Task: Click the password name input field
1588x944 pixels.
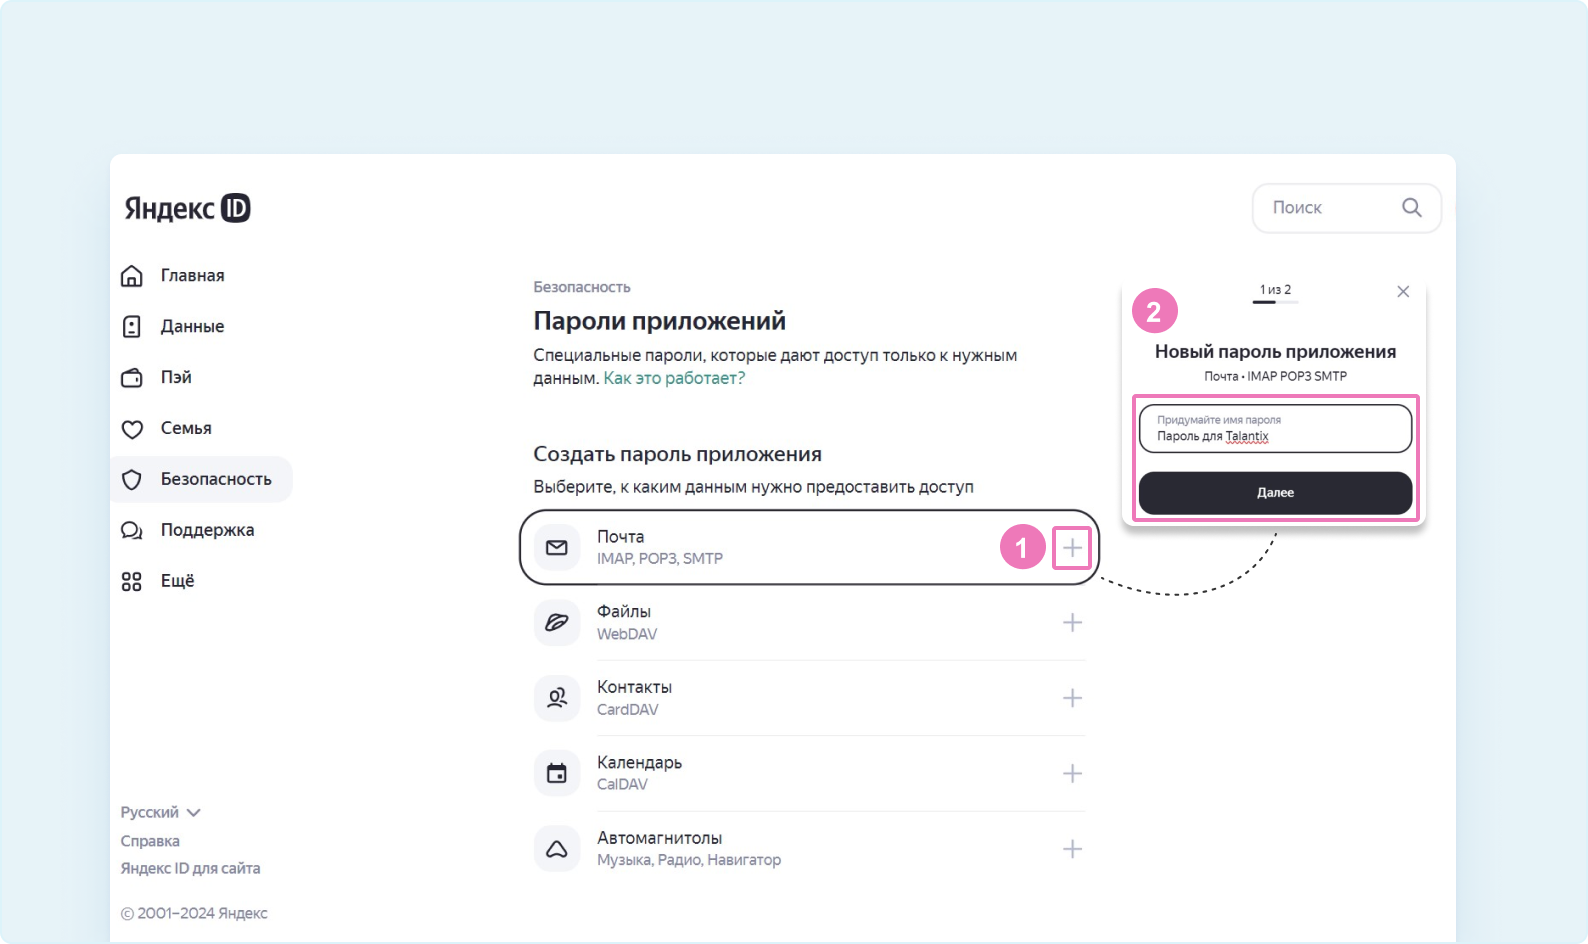Action: [x=1275, y=429]
